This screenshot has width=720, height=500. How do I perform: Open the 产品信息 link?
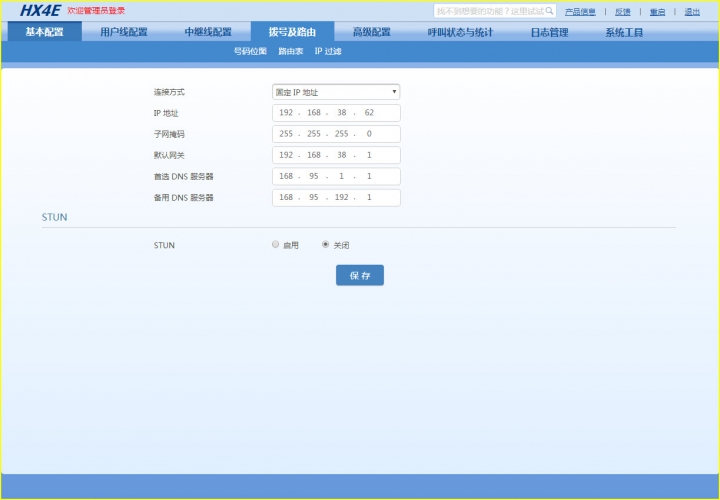pyautogui.click(x=580, y=12)
